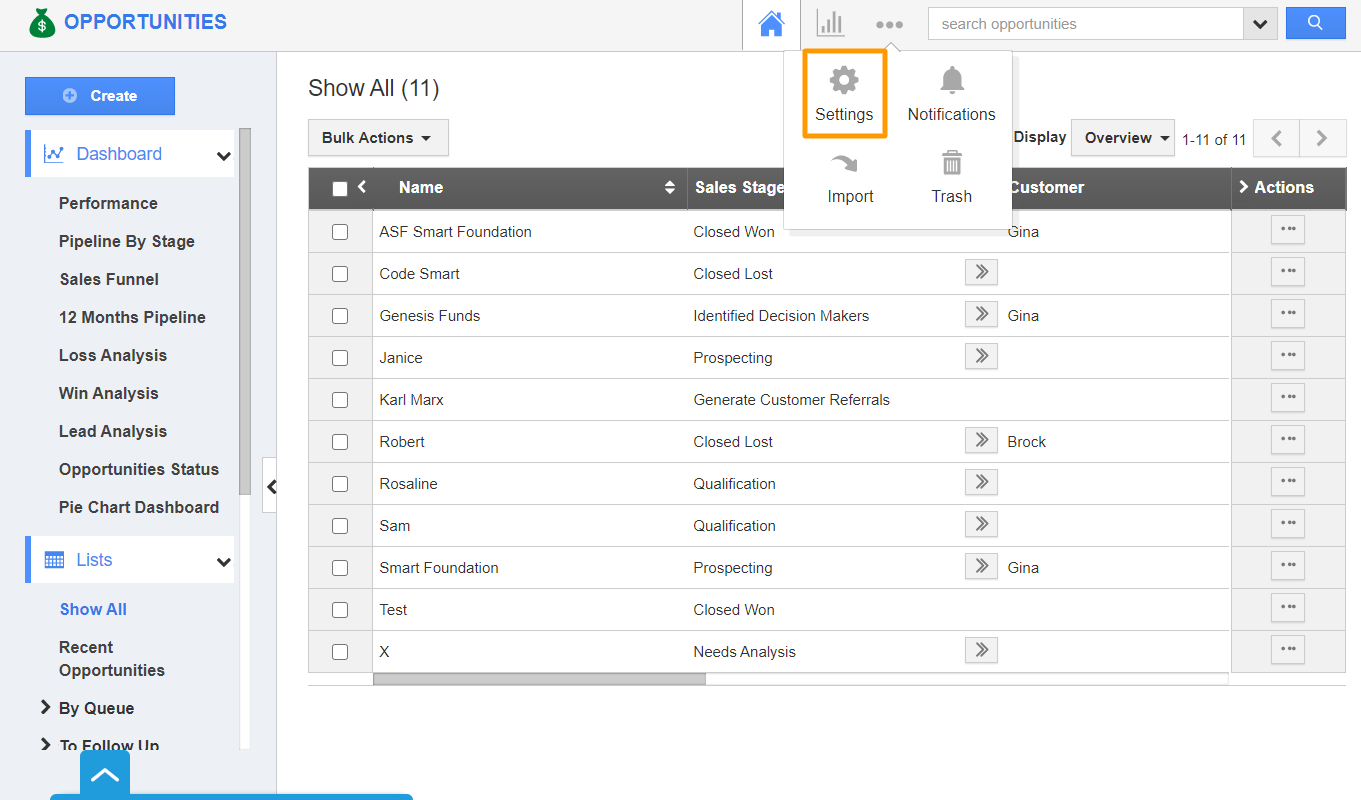Open the Trash view
The width and height of the screenshot is (1361, 800).
click(950, 177)
